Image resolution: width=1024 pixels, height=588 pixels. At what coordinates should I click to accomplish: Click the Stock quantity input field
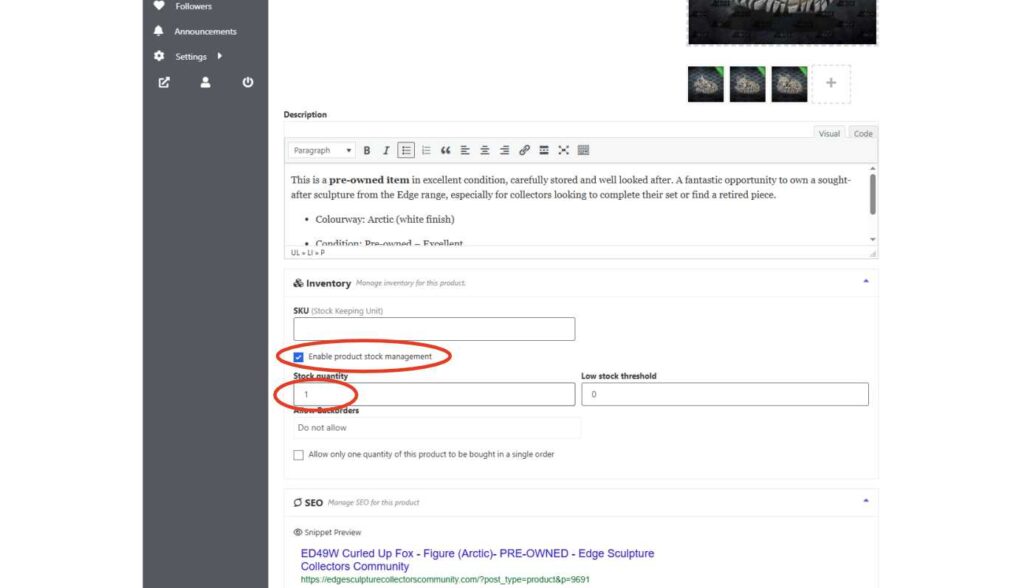[434, 395]
